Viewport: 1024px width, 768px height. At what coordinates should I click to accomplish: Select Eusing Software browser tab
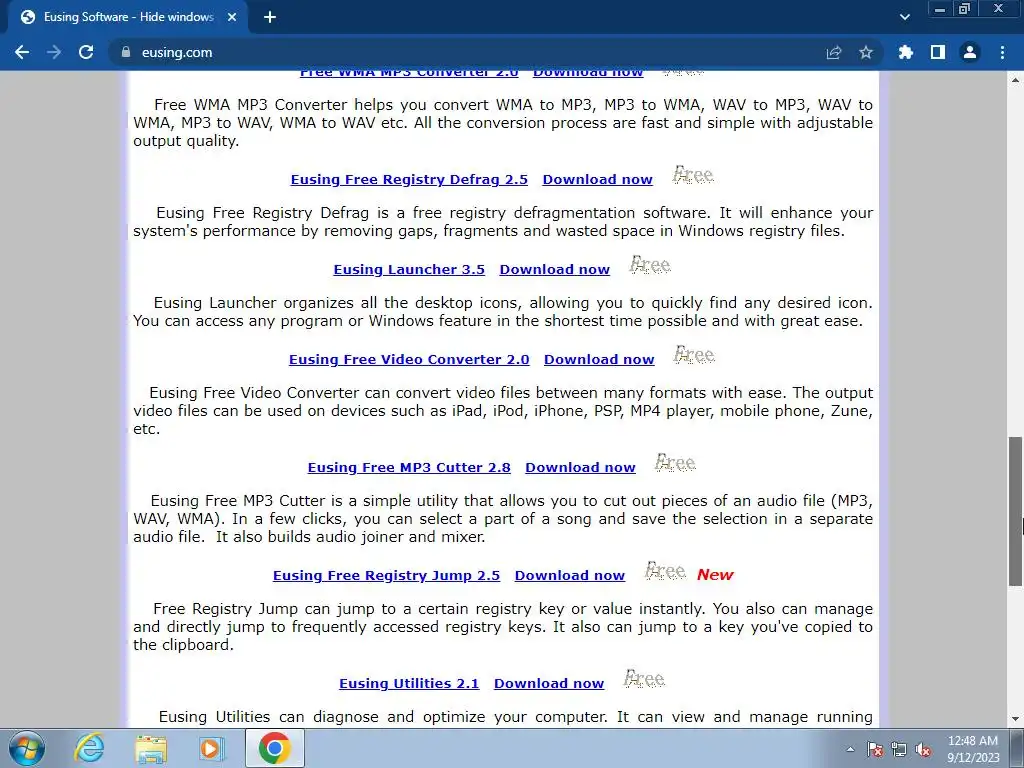click(127, 18)
